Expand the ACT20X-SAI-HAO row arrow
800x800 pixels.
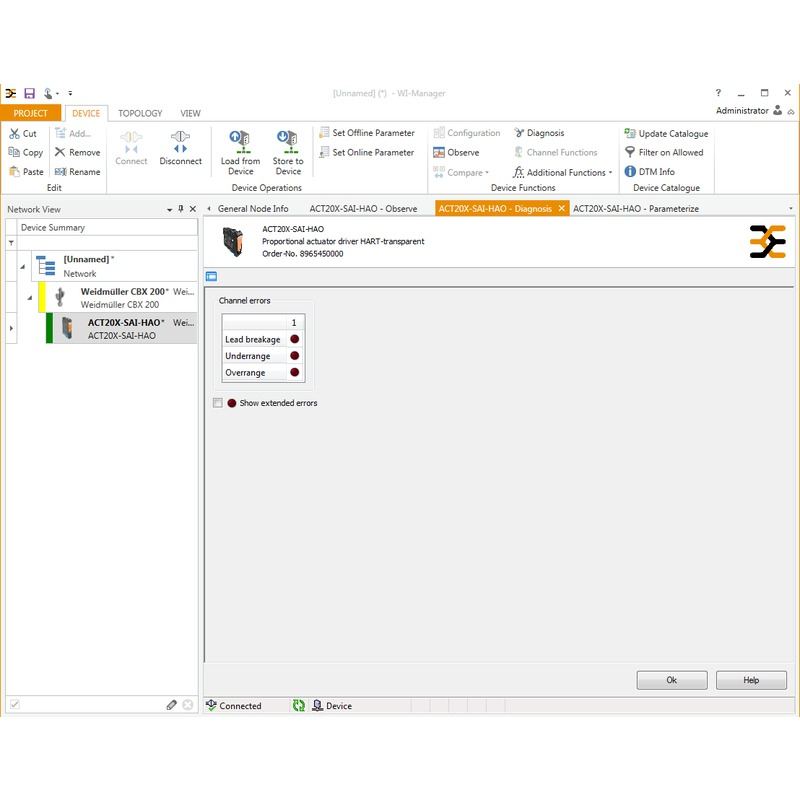pos(11,329)
